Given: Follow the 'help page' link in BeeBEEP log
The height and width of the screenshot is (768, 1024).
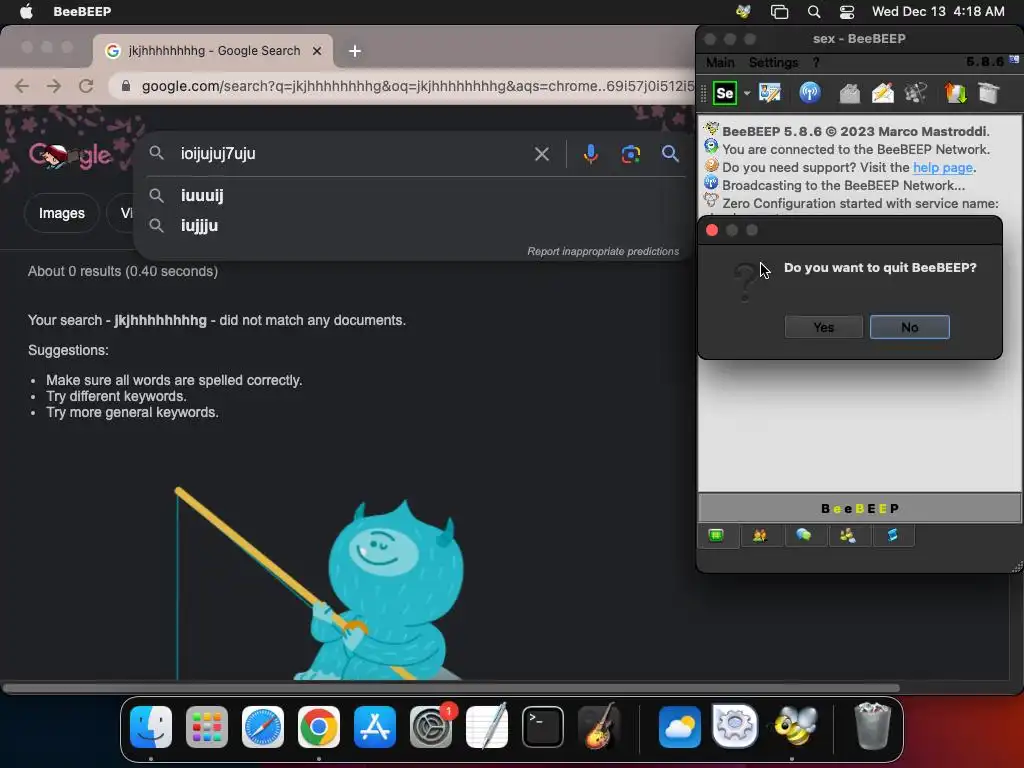Looking at the screenshot, I should [x=942, y=167].
